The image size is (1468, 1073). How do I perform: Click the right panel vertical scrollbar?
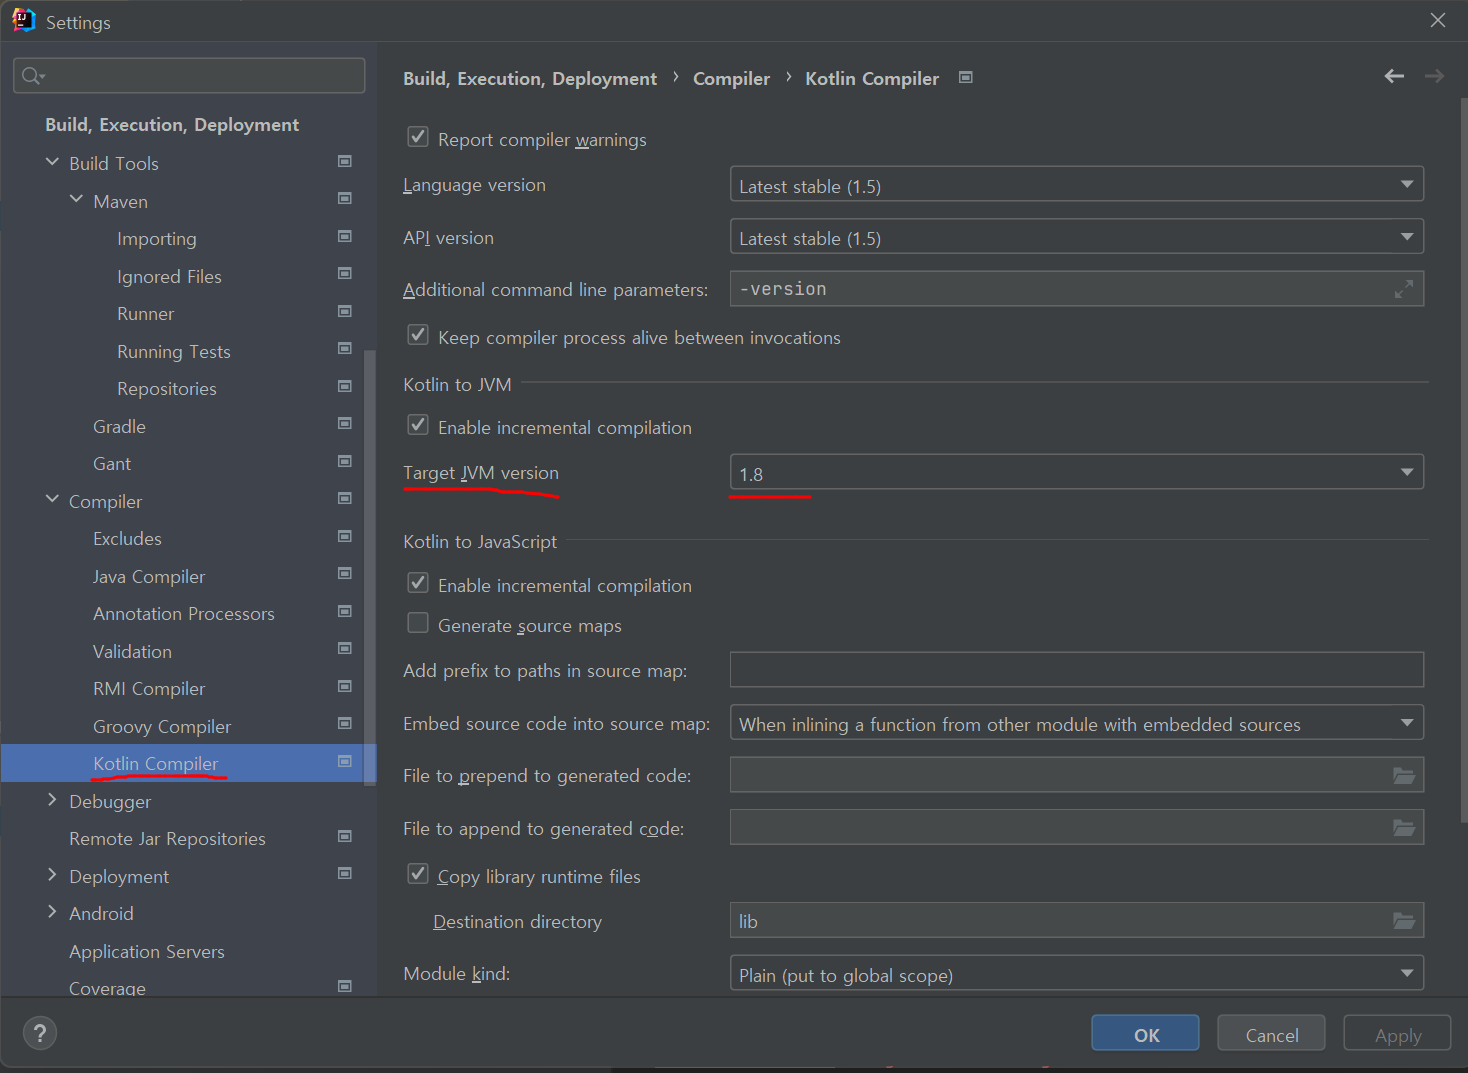(x=1464, y=460)
